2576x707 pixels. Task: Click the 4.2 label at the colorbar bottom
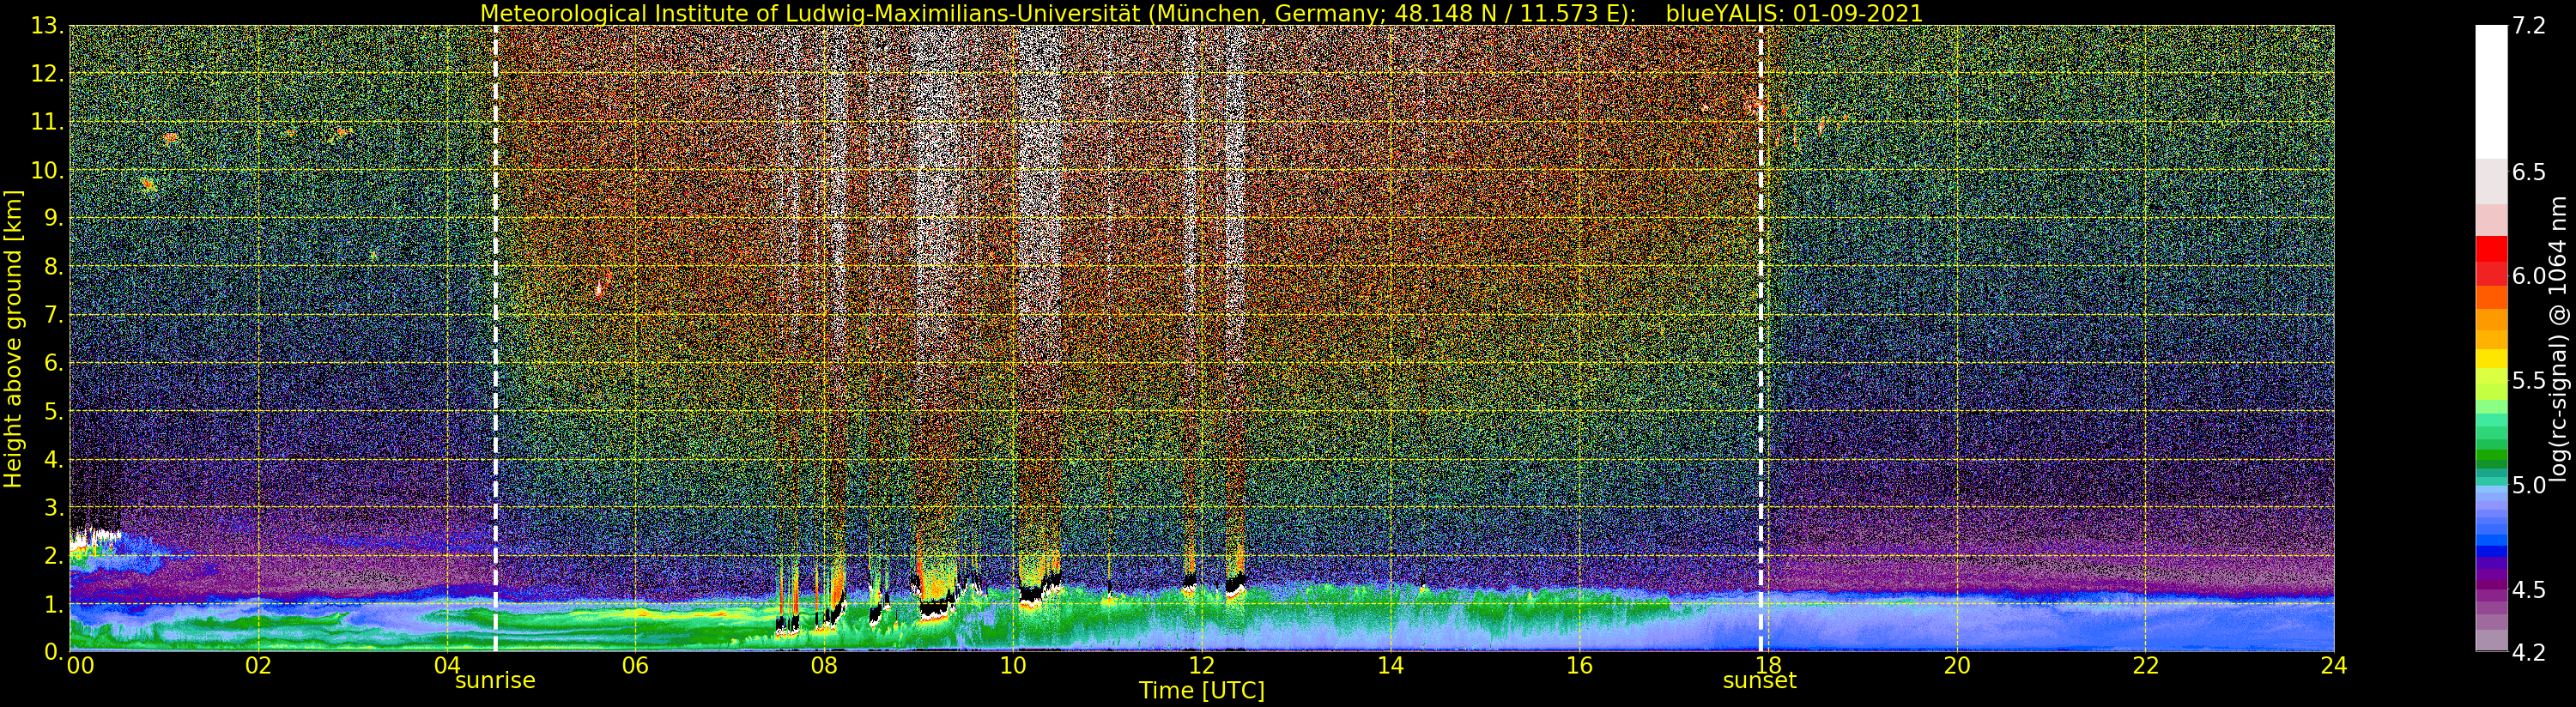point(2529,653)
